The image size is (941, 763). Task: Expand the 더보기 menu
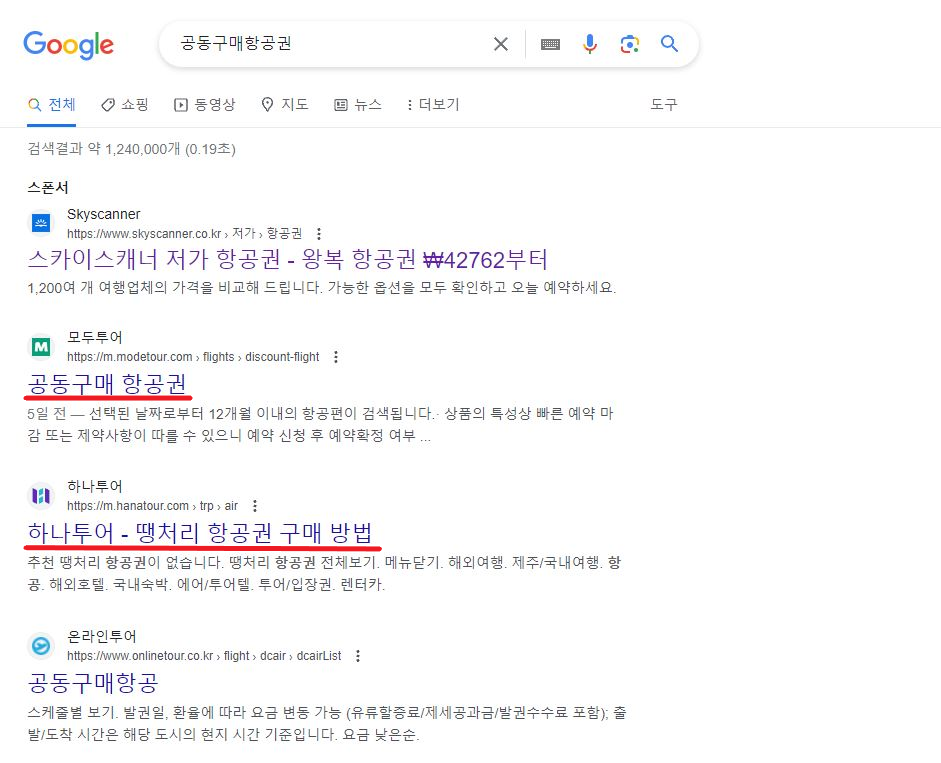coord(433,105)
